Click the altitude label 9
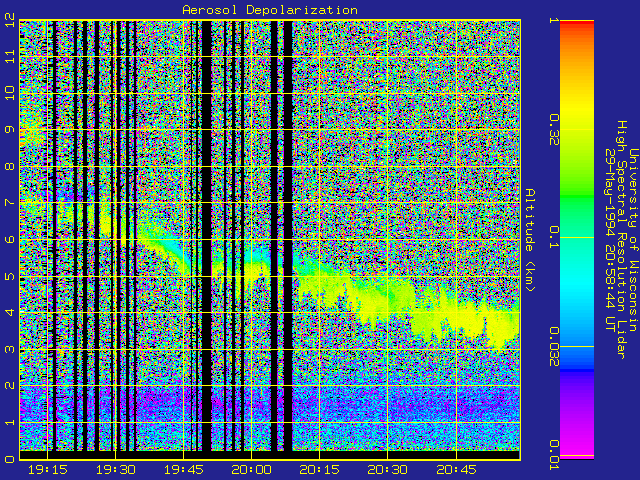This screenshot has width=640, height=480. (x=10, y=129)
